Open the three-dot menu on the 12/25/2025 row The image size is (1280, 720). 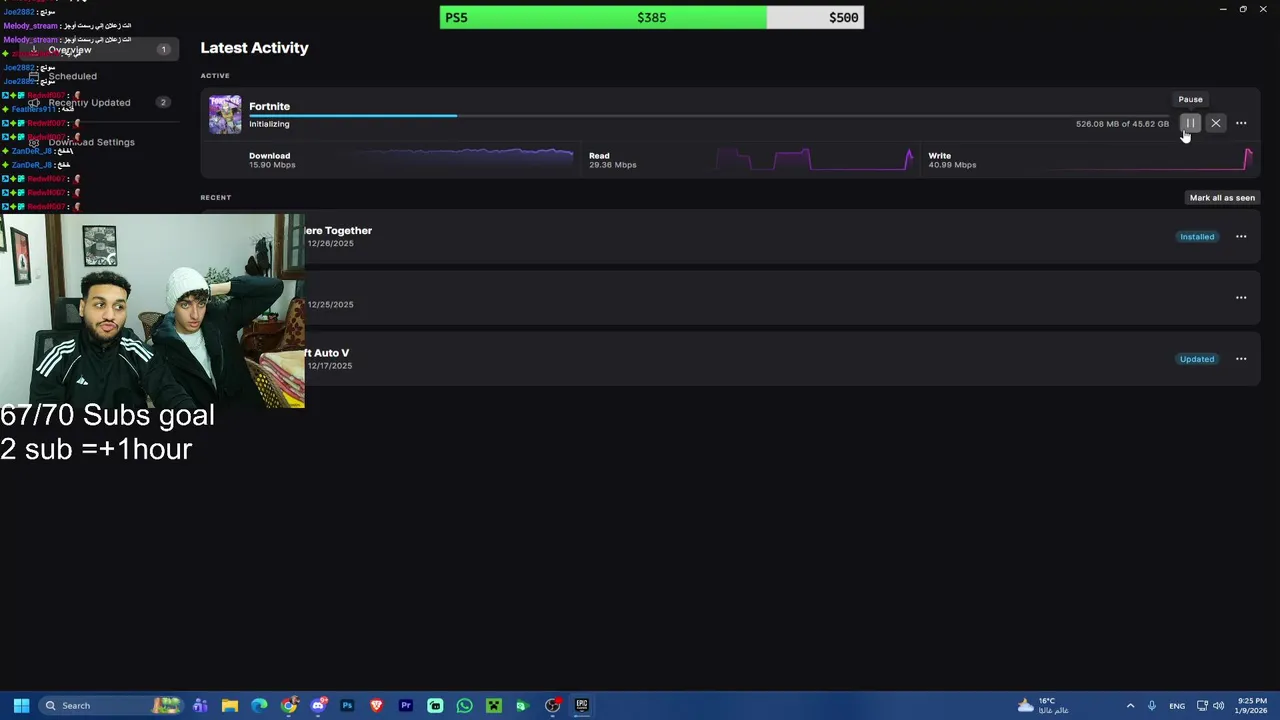click(1241, 298)
